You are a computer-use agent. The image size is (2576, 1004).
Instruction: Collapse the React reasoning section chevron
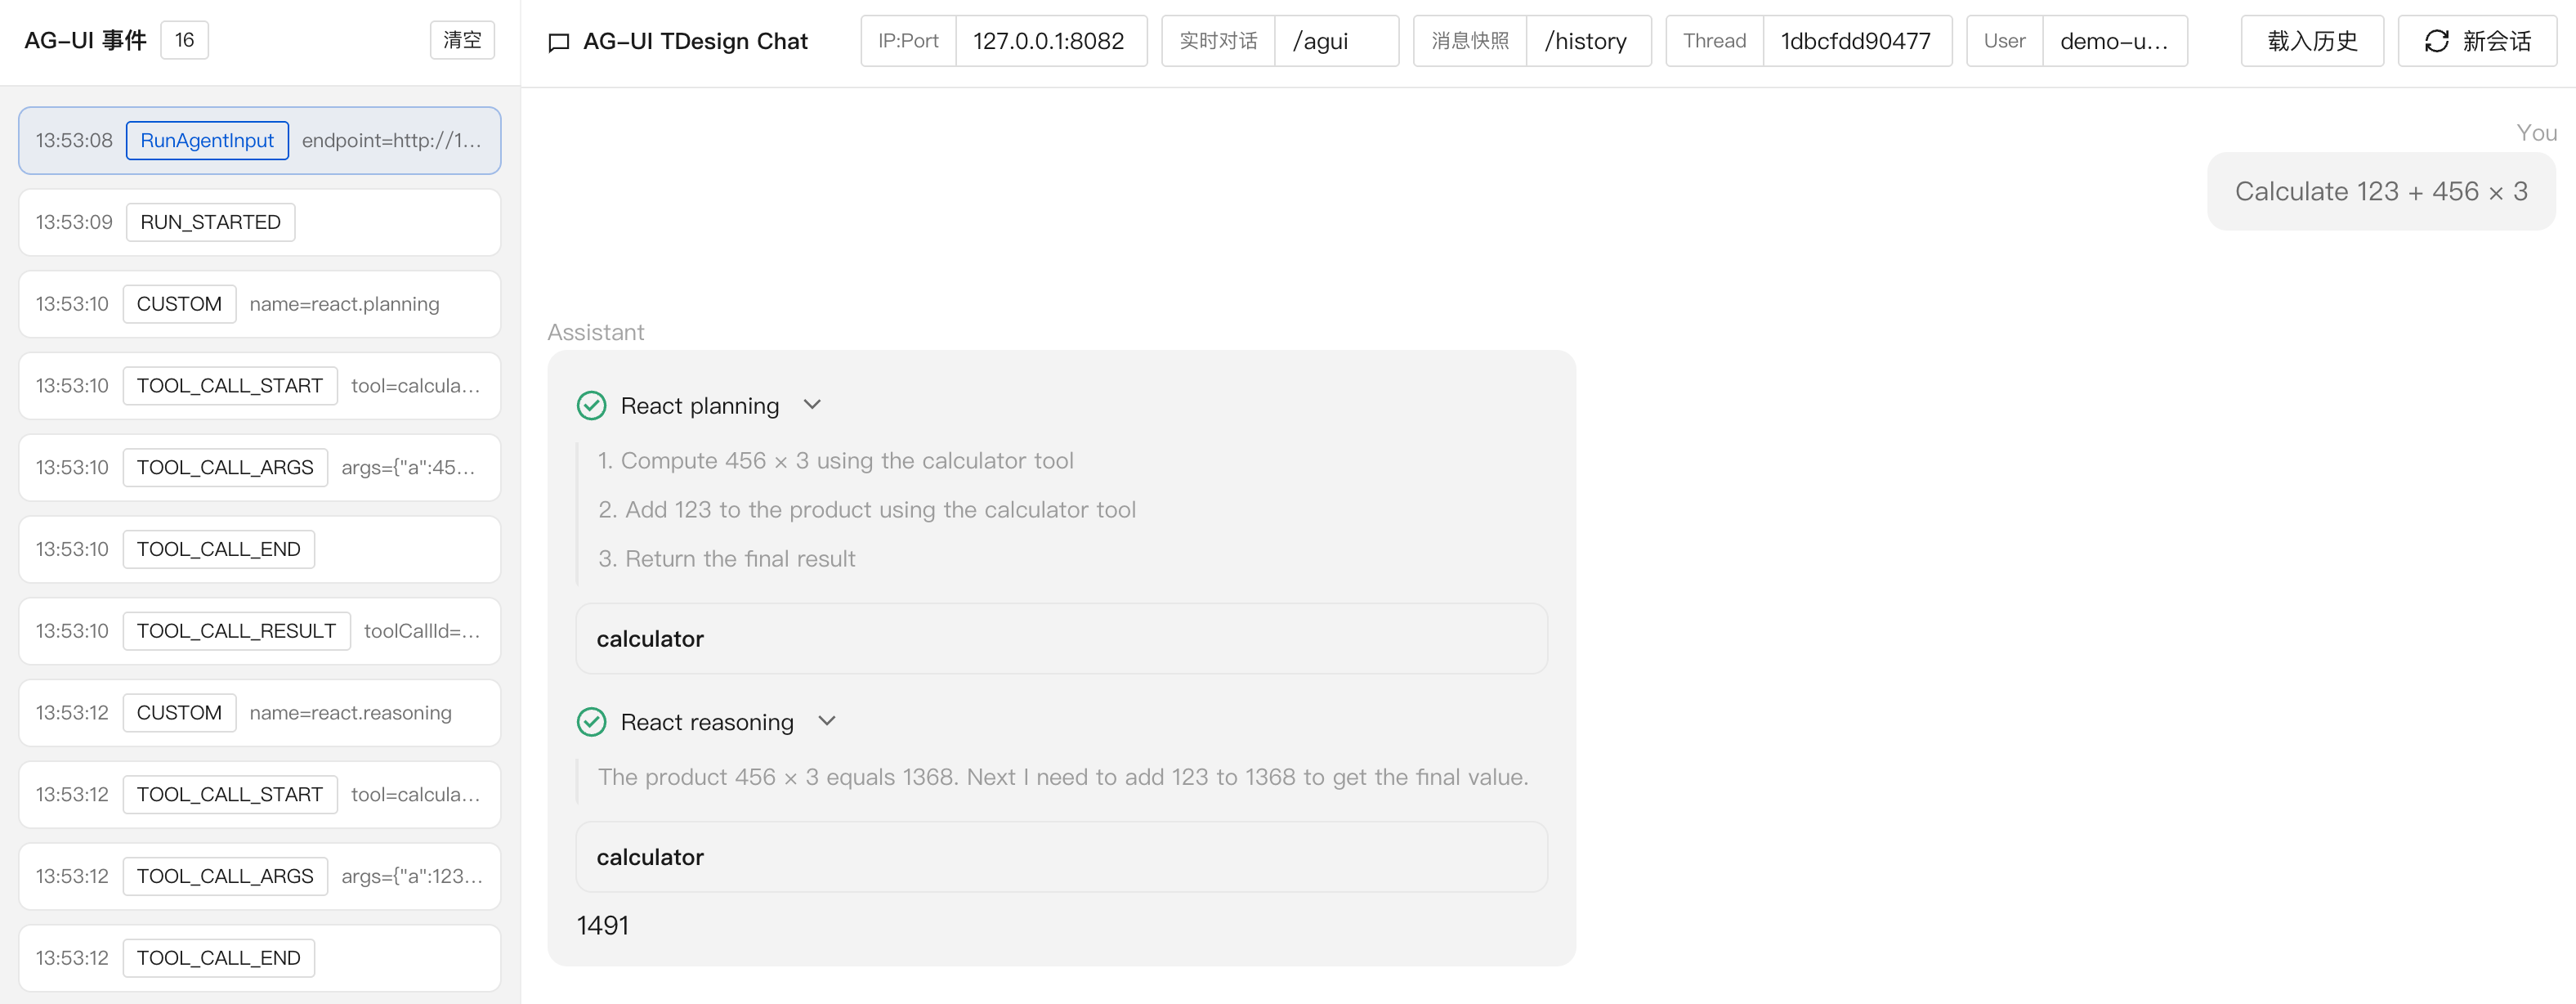pyautogui.click(x=827, y=721)
